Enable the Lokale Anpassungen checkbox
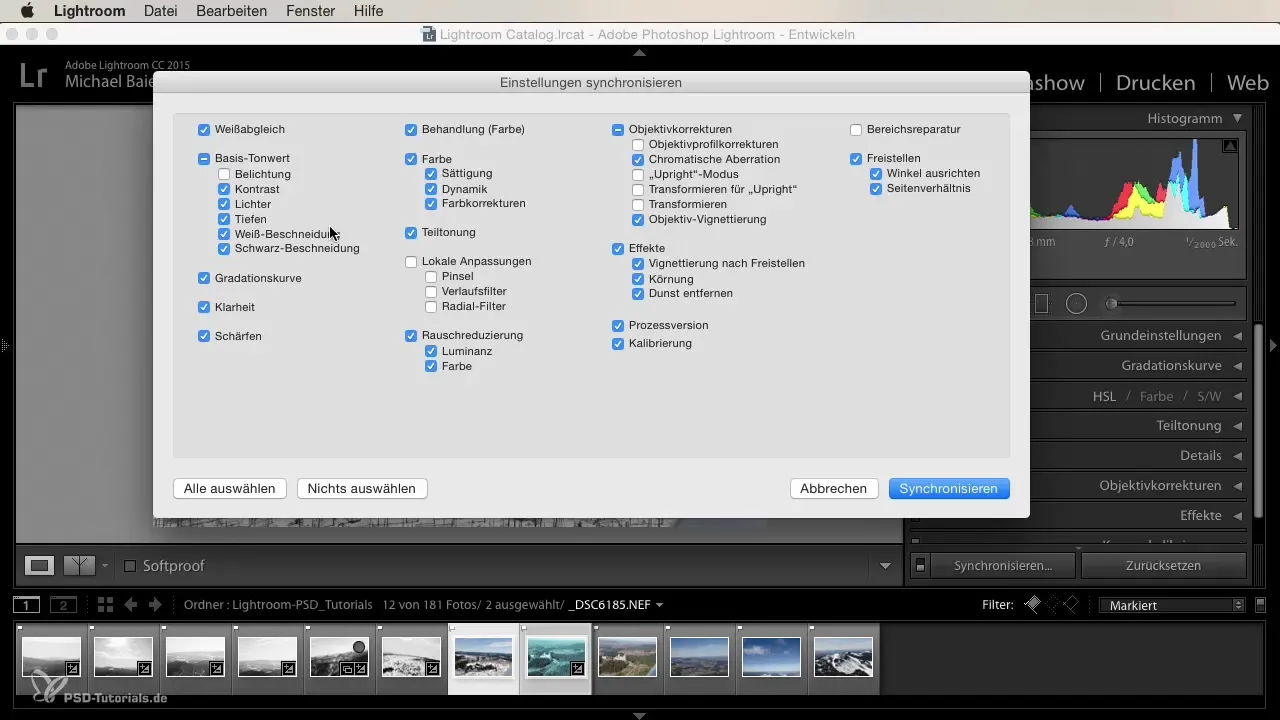 411,262
